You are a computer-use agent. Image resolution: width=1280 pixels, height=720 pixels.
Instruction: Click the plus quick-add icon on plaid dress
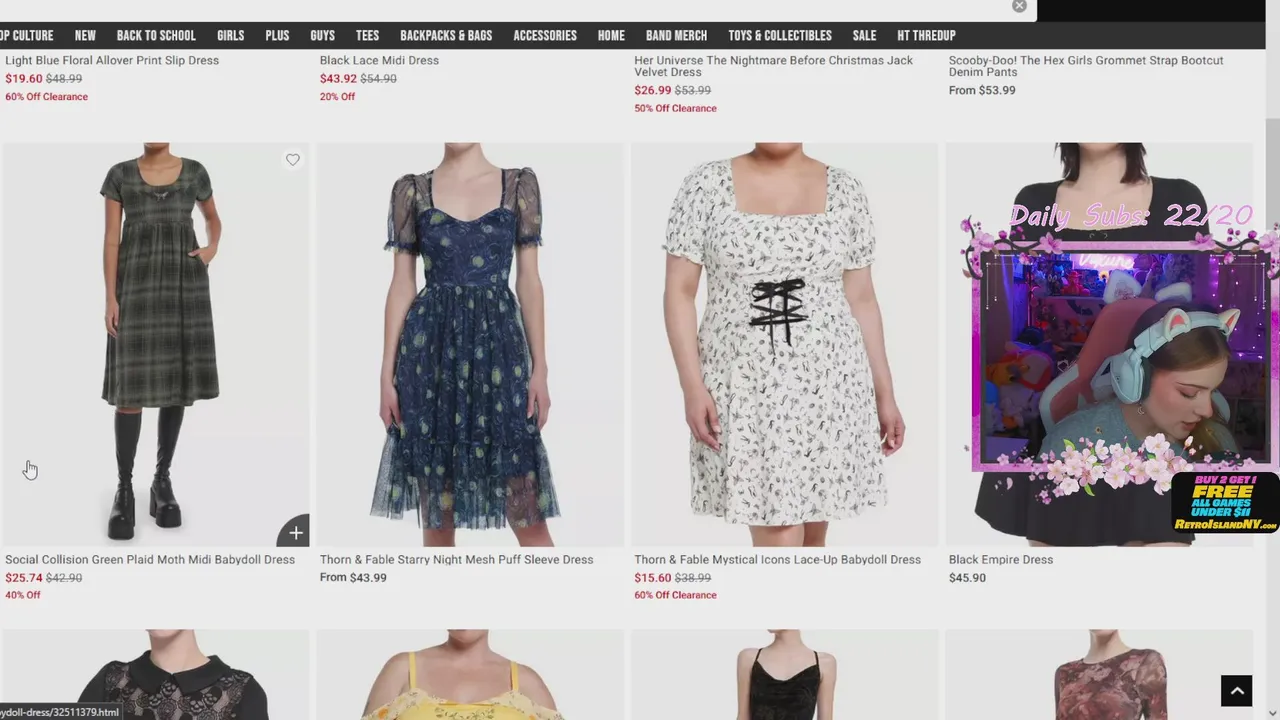click(294, 532)
